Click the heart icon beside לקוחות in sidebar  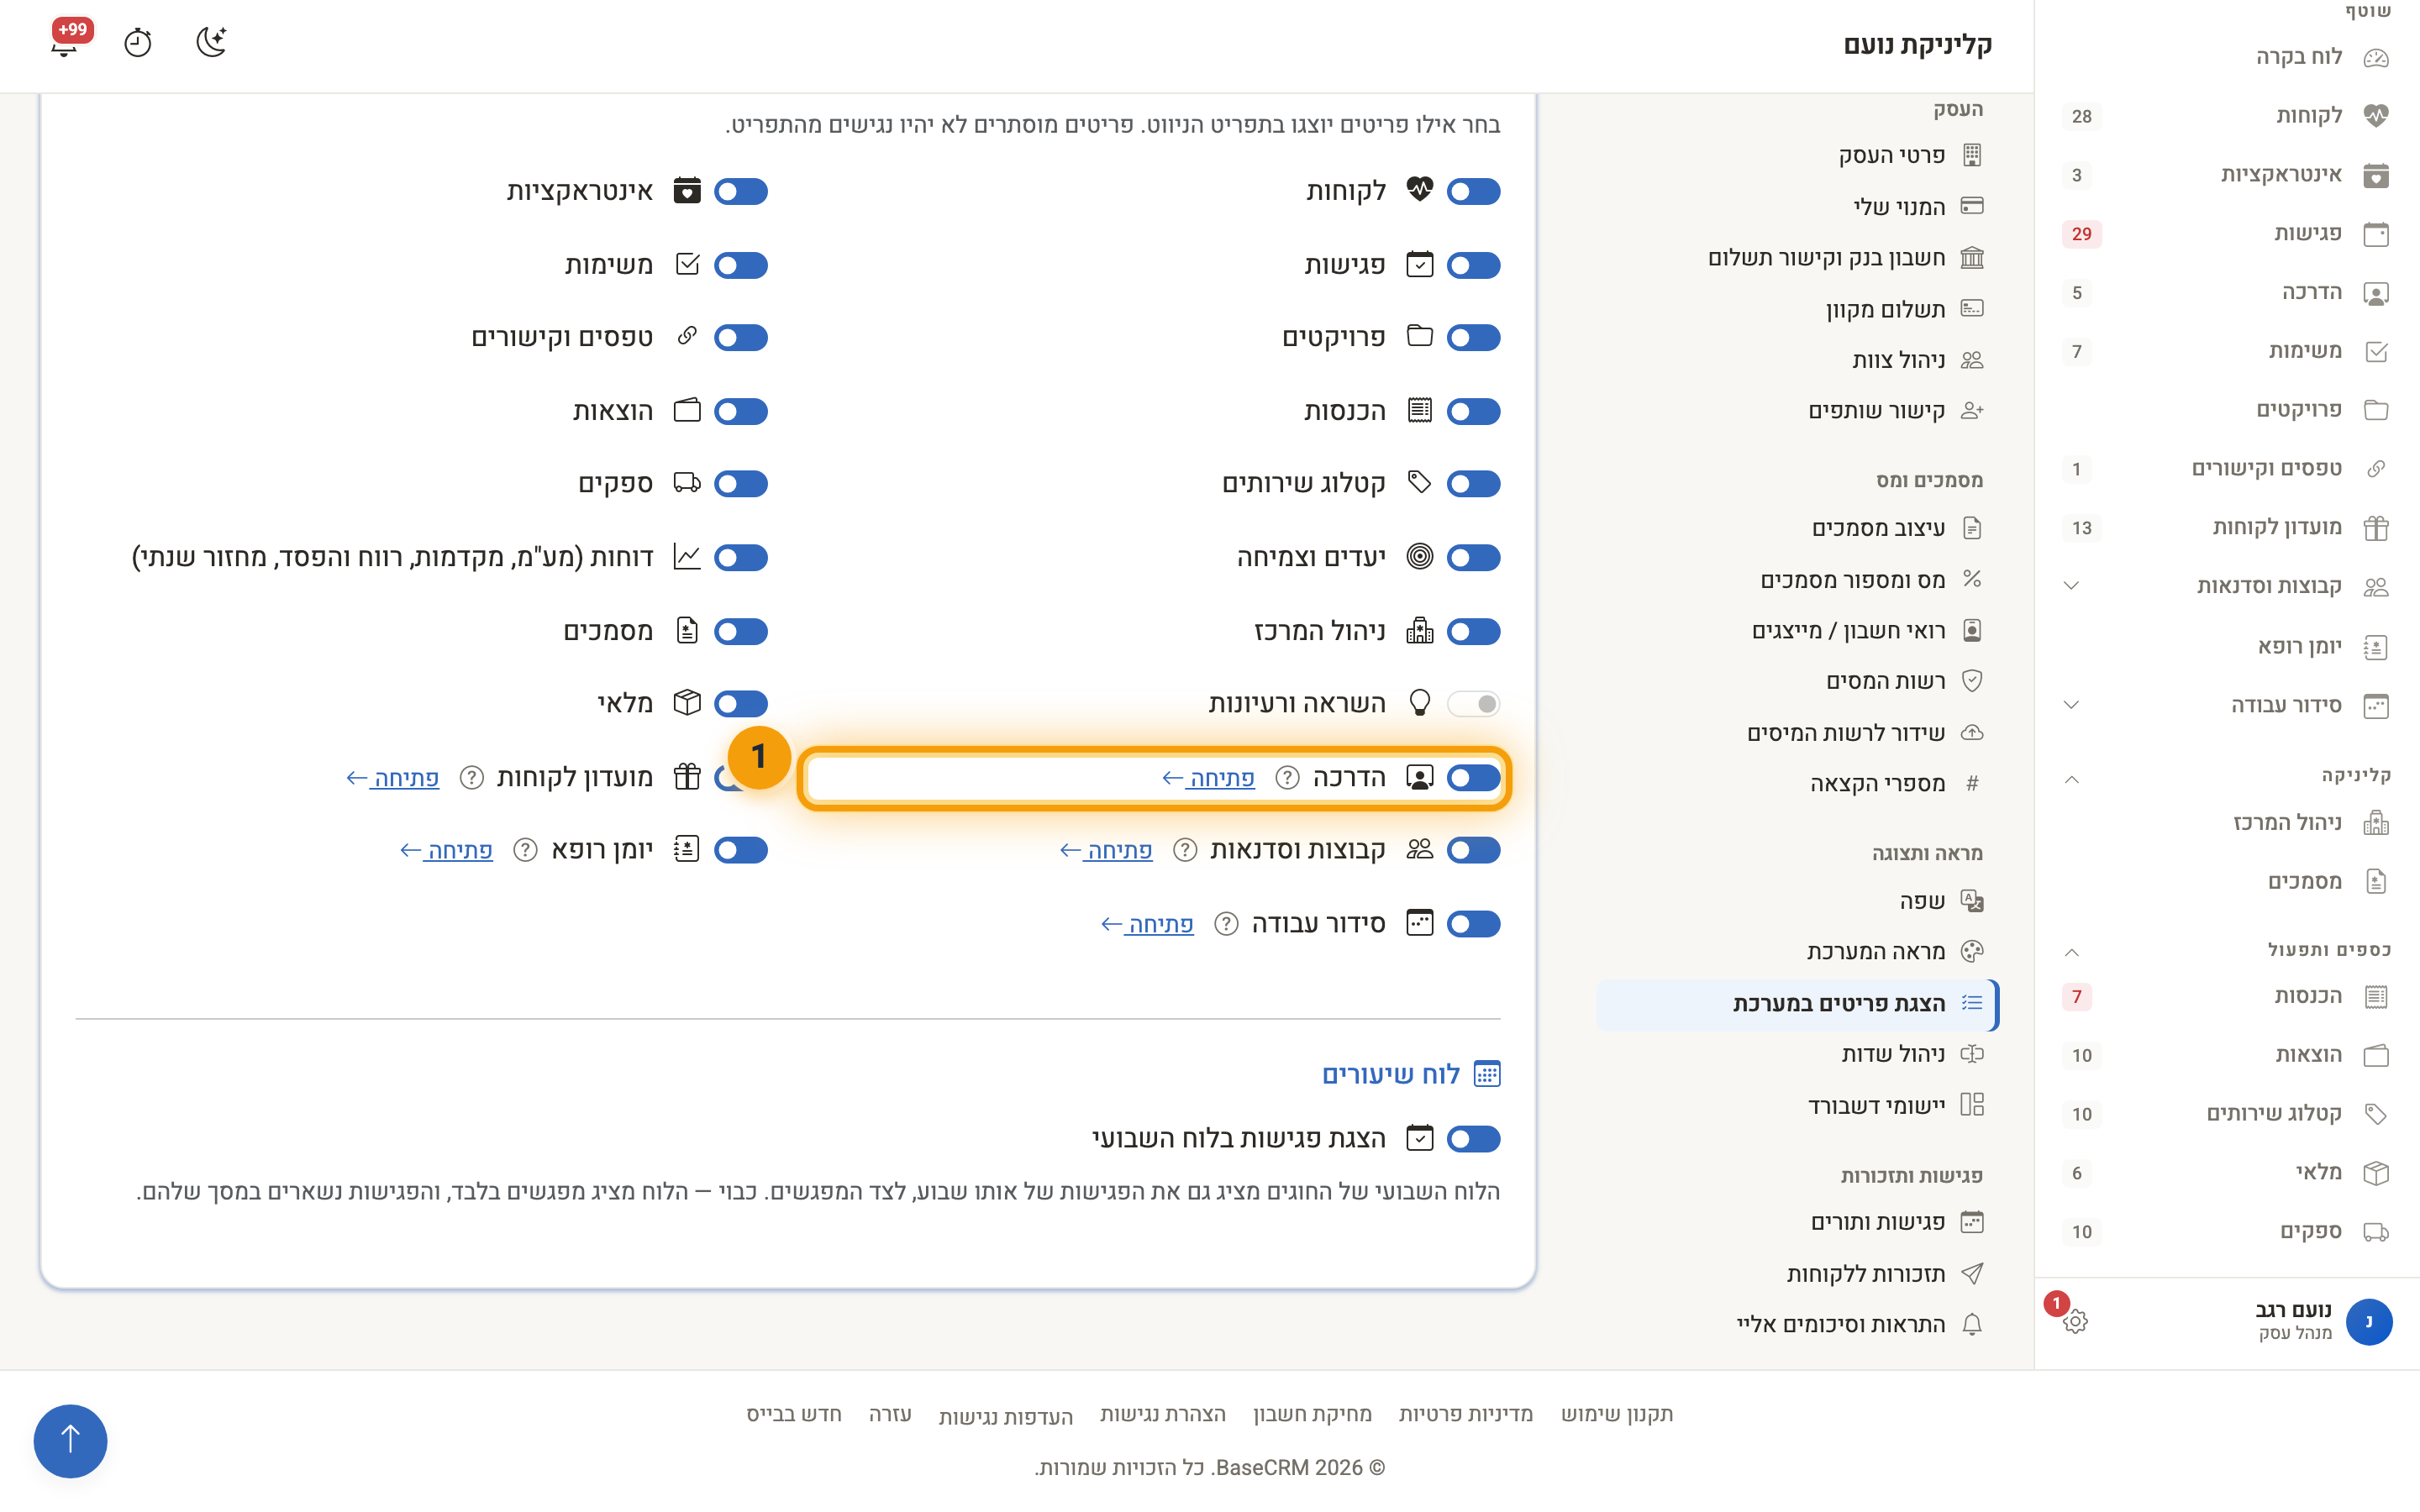(2376, 115)
